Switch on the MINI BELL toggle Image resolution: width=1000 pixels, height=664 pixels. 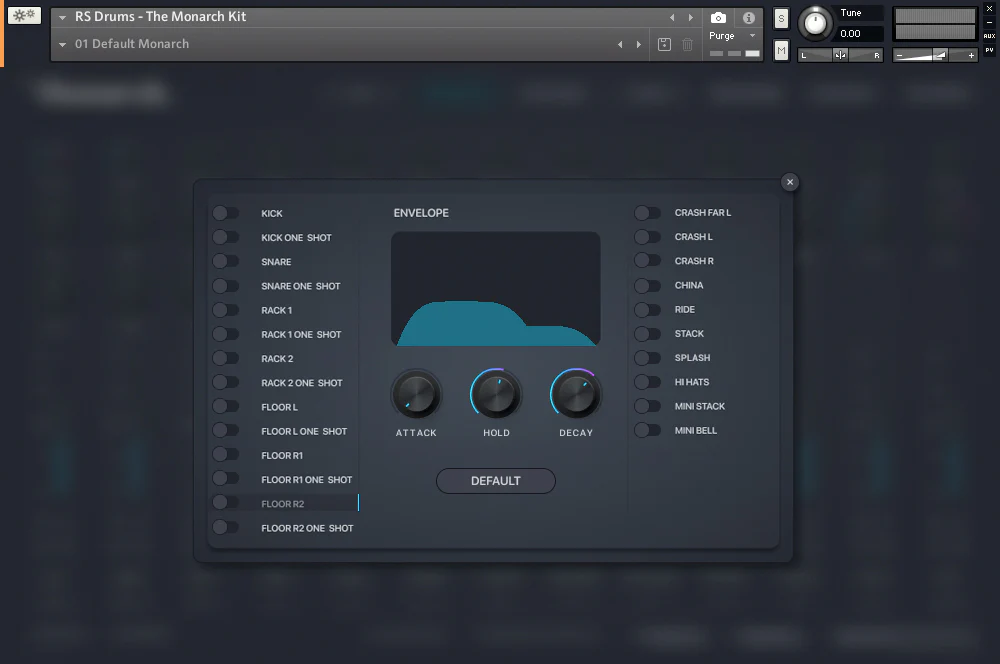click(647, 431)
